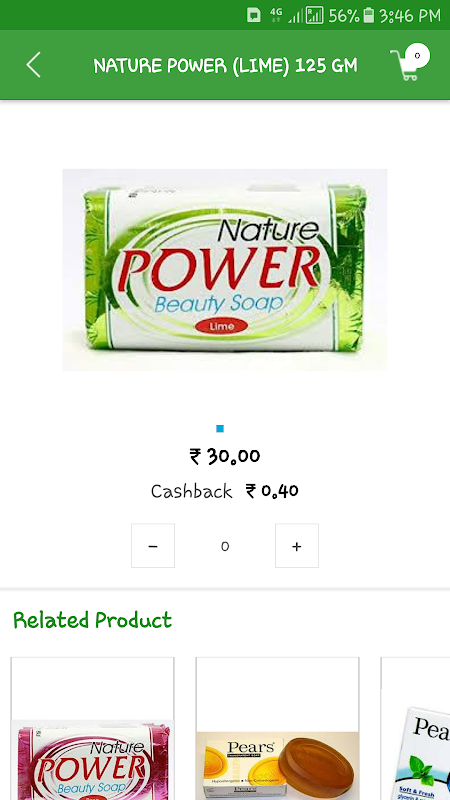
Task: Tap the Related Product heading
Action: pyautogui.click(x=92, y=620)
